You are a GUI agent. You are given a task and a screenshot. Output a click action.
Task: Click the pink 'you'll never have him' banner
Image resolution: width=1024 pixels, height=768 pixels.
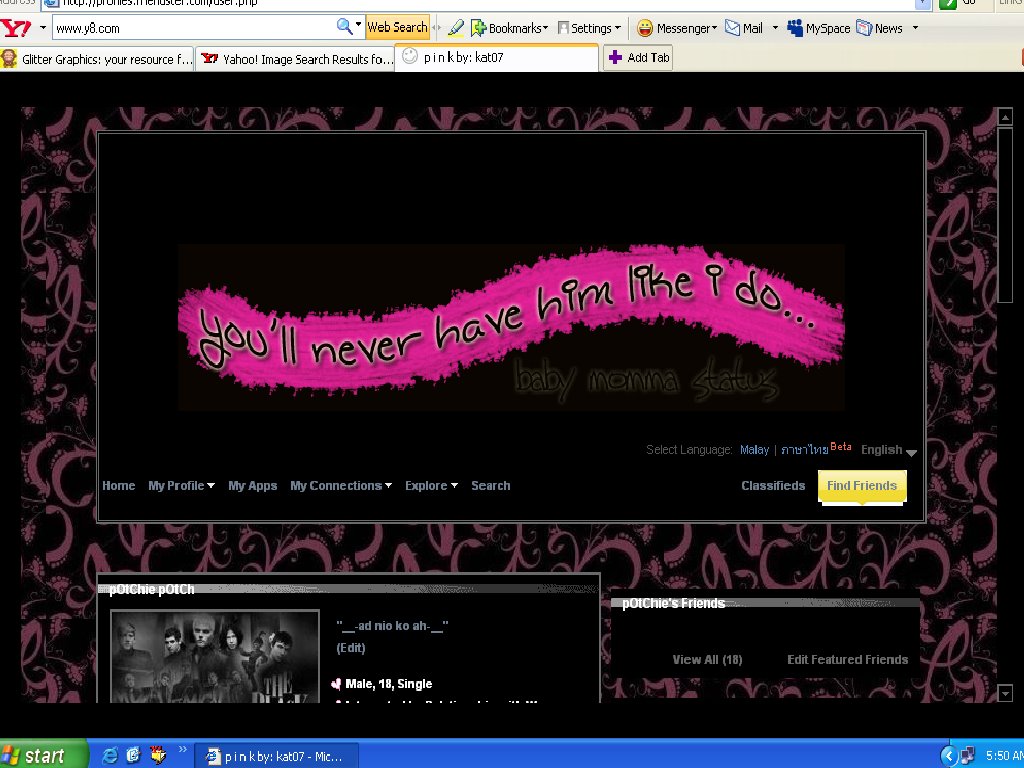pyautogui.click(x=511, y=327)
